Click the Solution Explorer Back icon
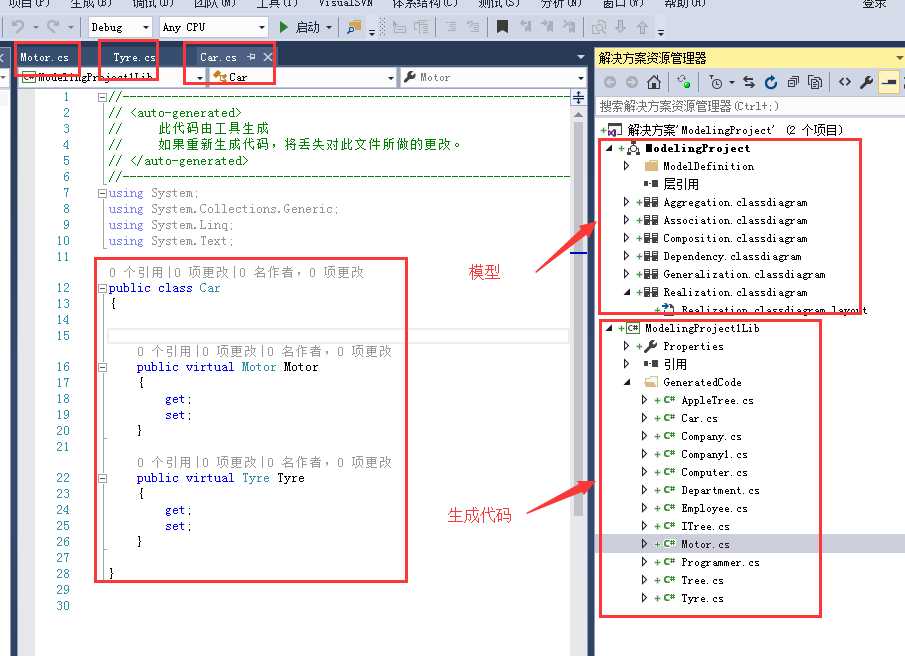This screenshot has height=656, width=905. (x=609, y=83)
